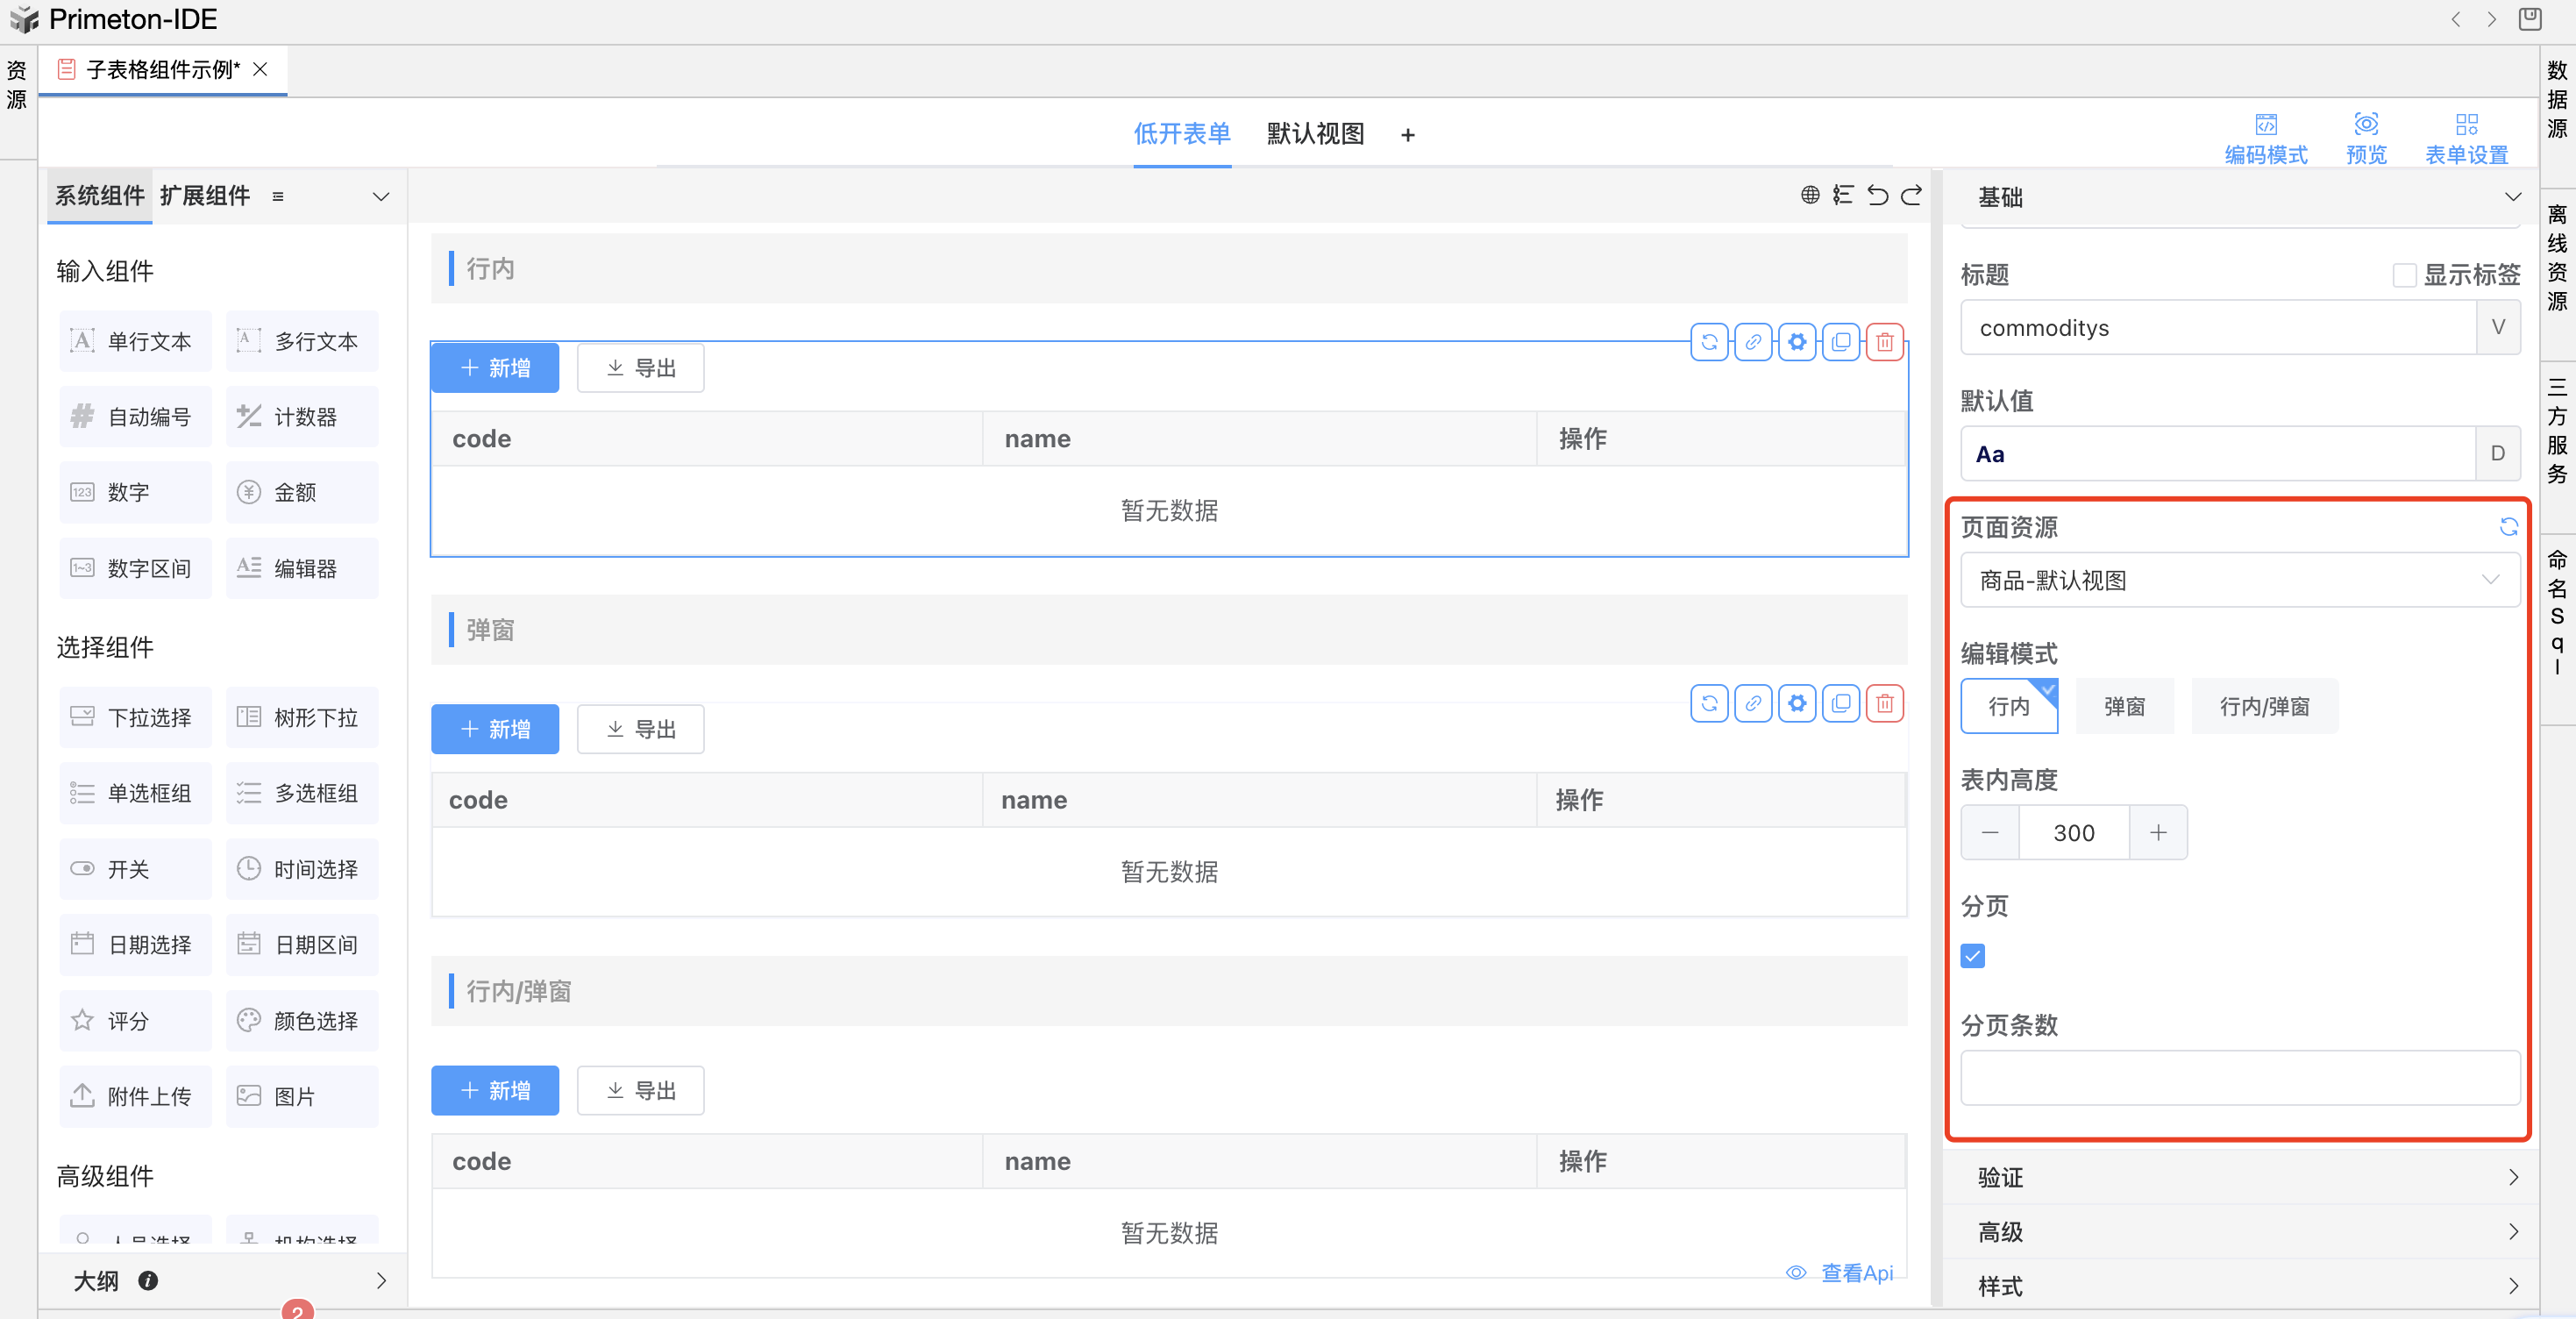The width and height of the screenshot is (2576, 1319).
Task: Delete the inline subtable via trash icon
Action: point(1884,342)
